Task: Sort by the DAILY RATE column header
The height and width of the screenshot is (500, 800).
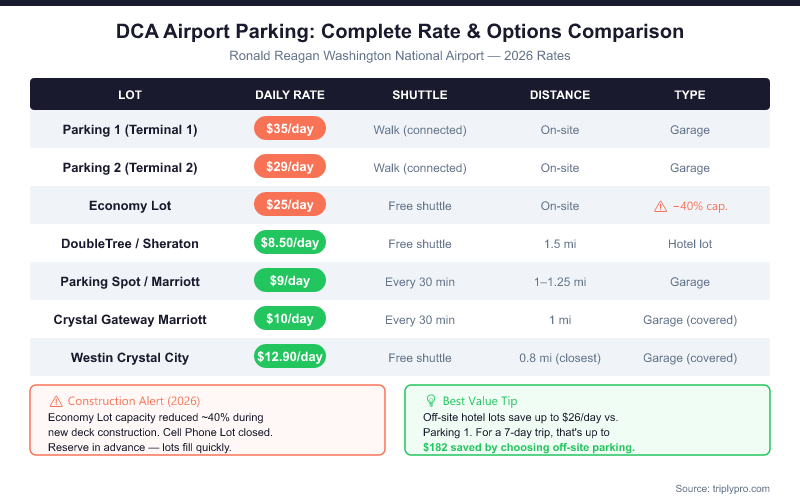Action: pos(290,95)
